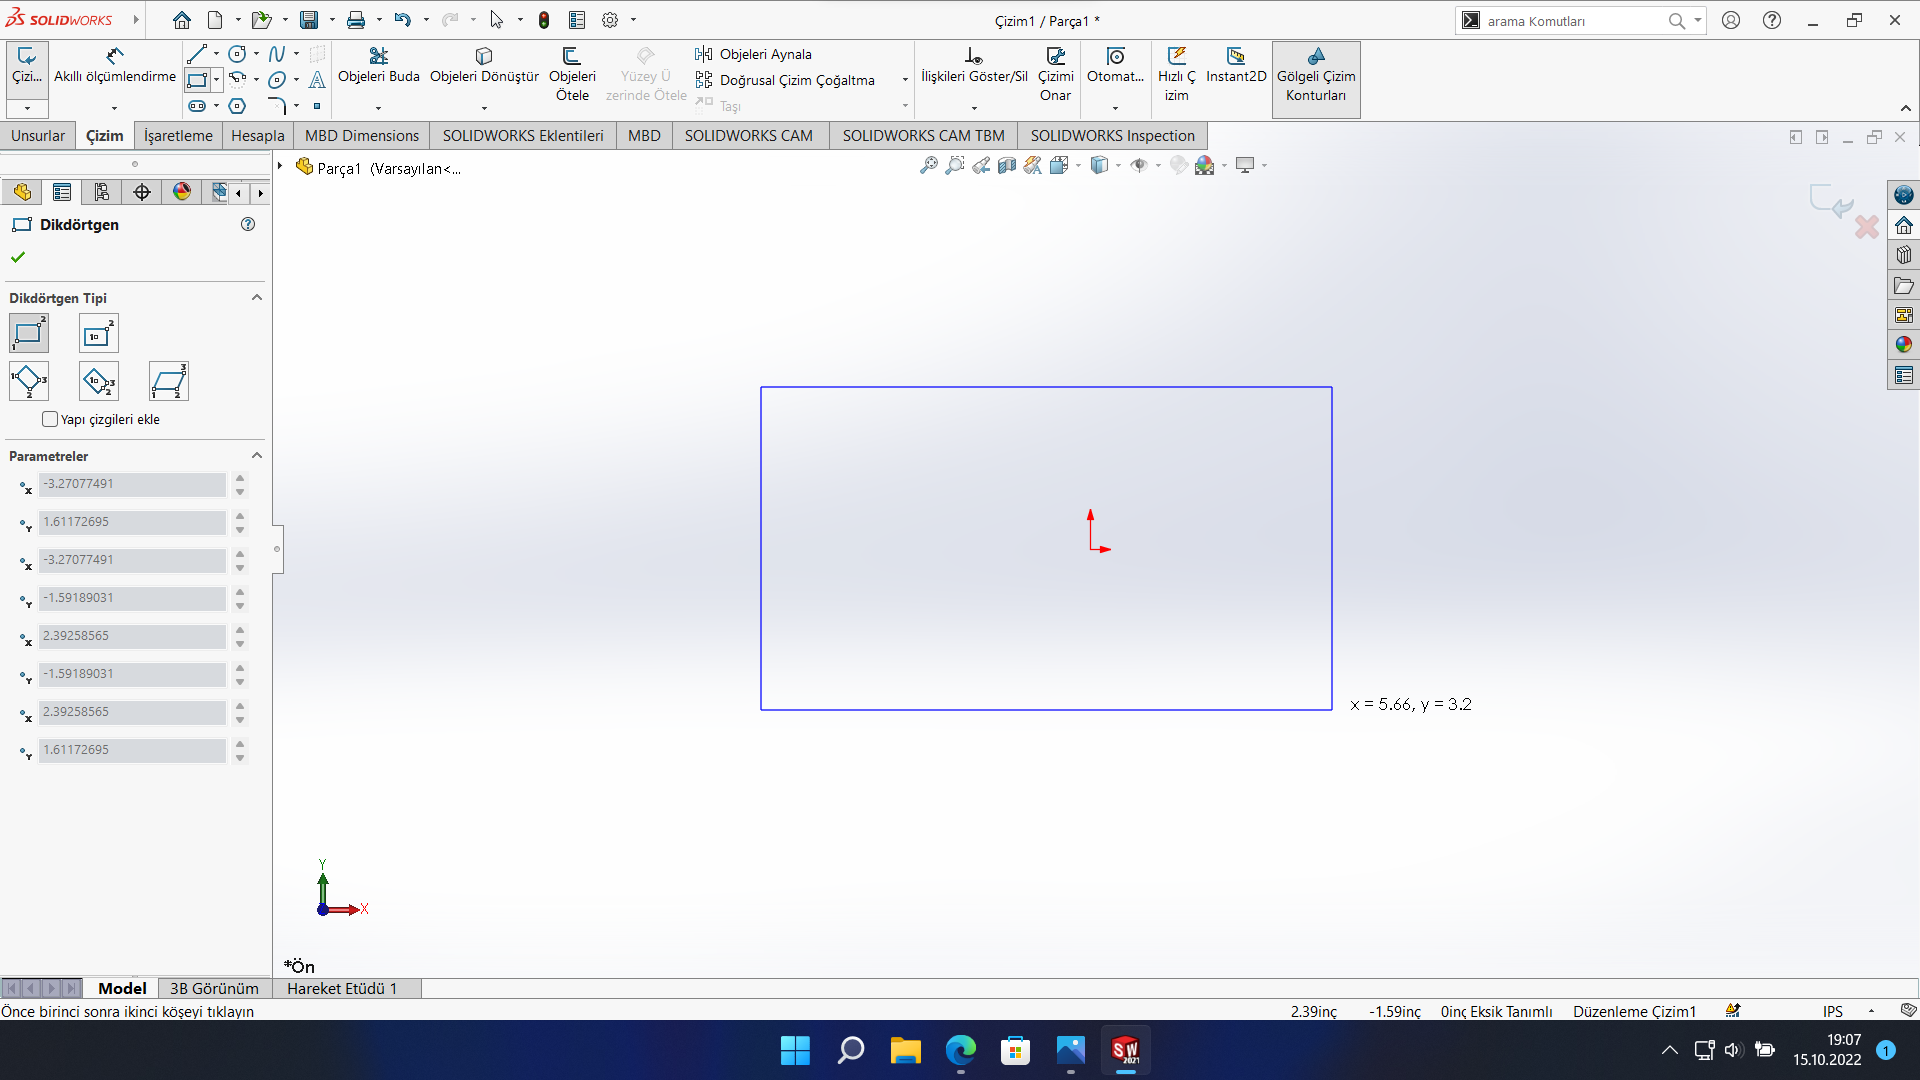Select the 3 point corner rectangle type
The image size is (1920, 1080).
29,381
